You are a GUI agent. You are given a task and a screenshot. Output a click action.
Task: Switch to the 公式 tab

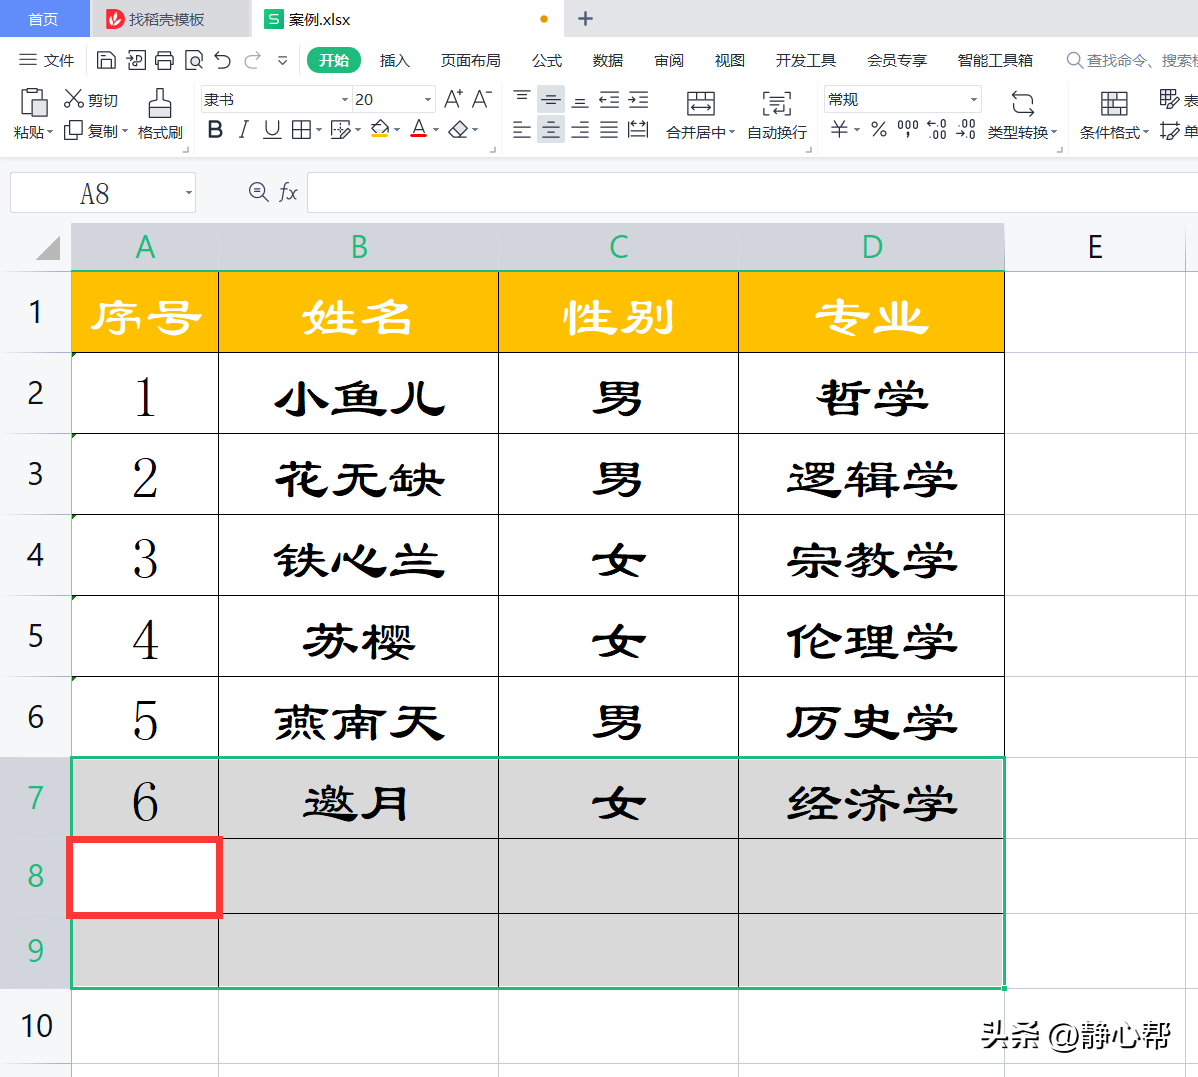547,60
